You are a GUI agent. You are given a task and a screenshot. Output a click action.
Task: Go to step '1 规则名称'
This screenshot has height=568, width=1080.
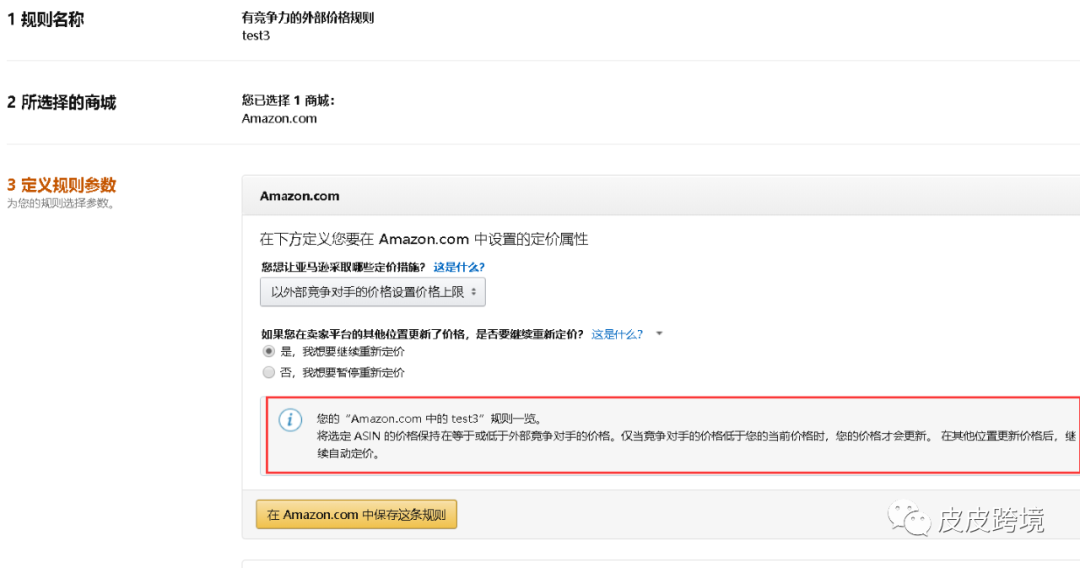pos(46,19)
